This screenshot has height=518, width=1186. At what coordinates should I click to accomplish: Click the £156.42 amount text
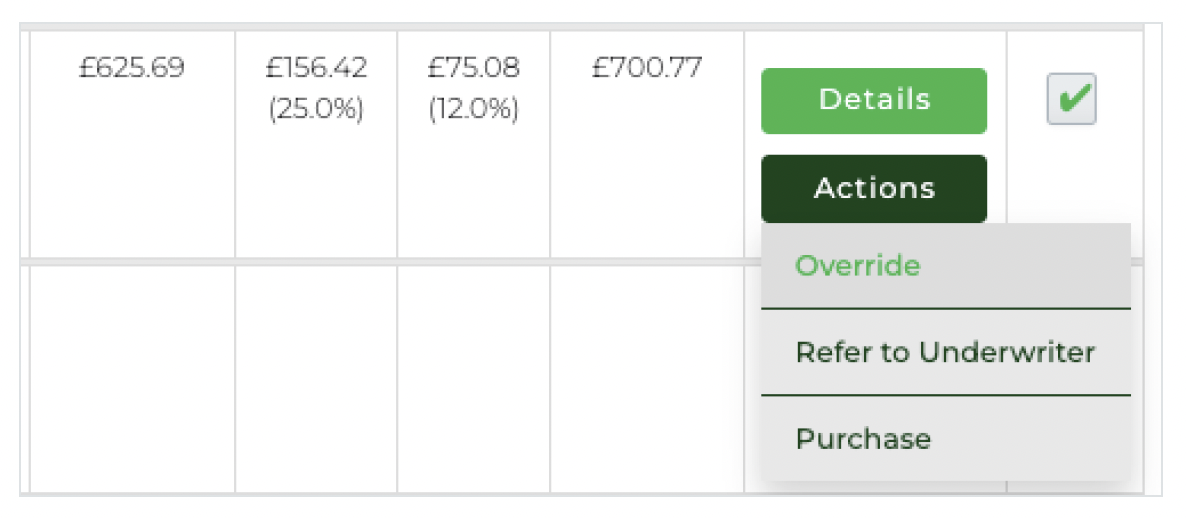pos(316,69)
